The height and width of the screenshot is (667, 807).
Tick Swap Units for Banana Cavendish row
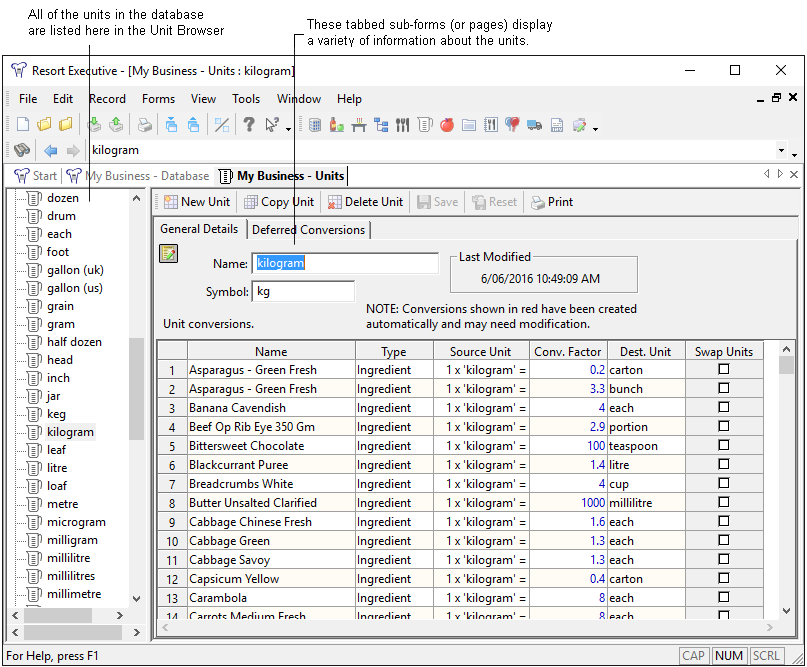pos(724,407)
